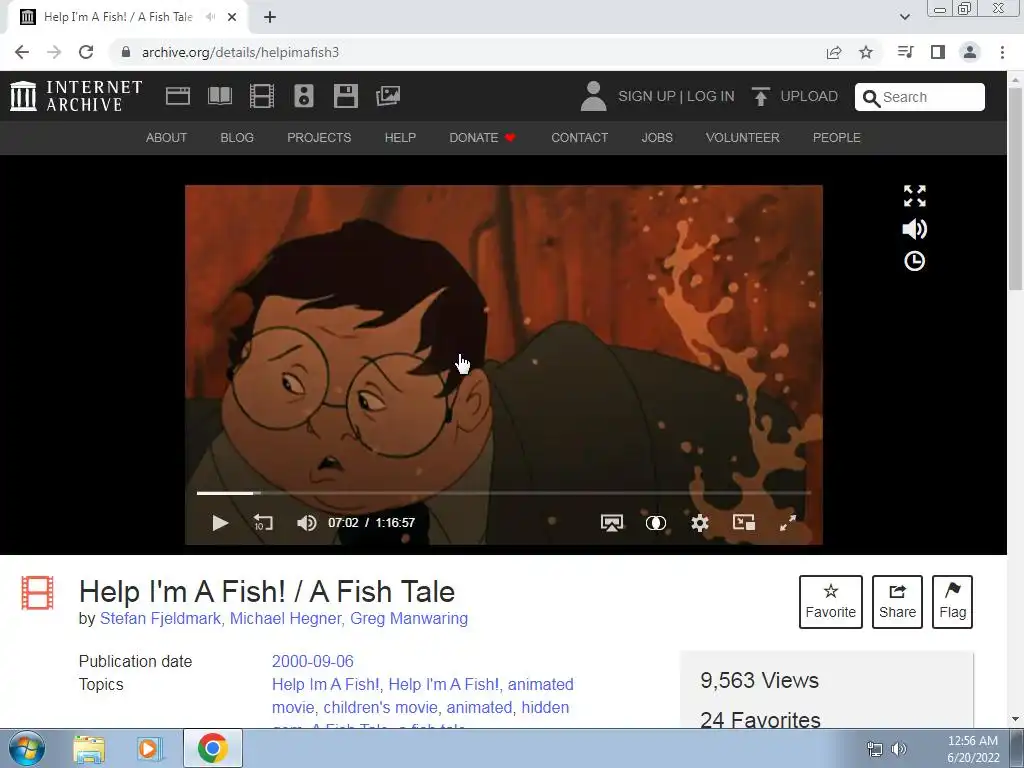Toggle the captions/contrast circle icon in player

coord(656,522)
